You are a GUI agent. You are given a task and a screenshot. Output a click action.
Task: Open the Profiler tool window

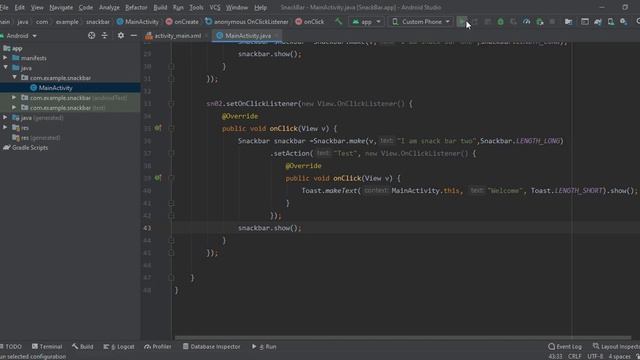coord(158,347)
